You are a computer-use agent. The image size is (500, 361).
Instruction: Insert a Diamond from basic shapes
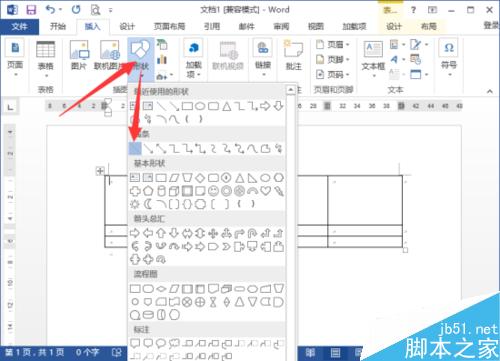point(200,178)
